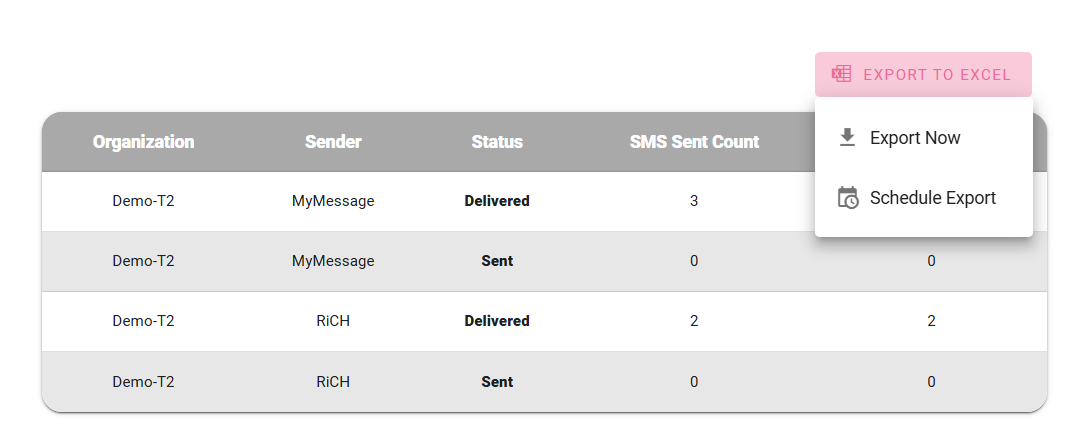This screenshot has width=1083, height=432.
Task: Click the Organization column header
Action: tap(144, 142)
